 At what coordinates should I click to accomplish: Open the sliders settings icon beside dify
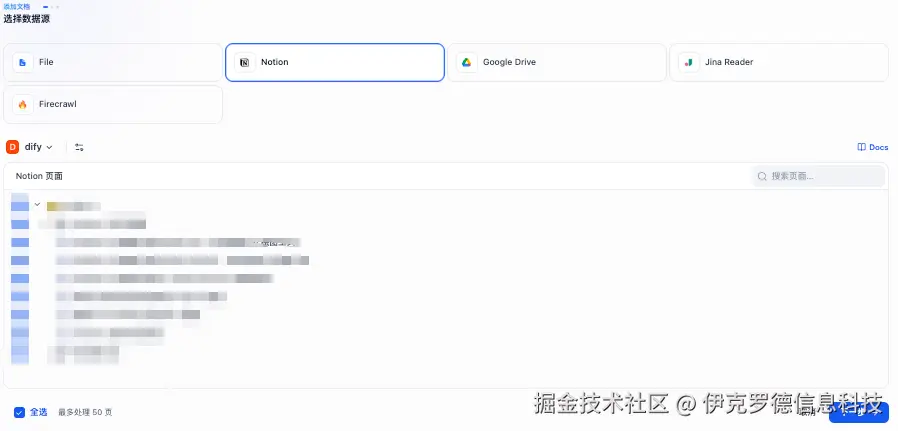(x=79, y=147)
